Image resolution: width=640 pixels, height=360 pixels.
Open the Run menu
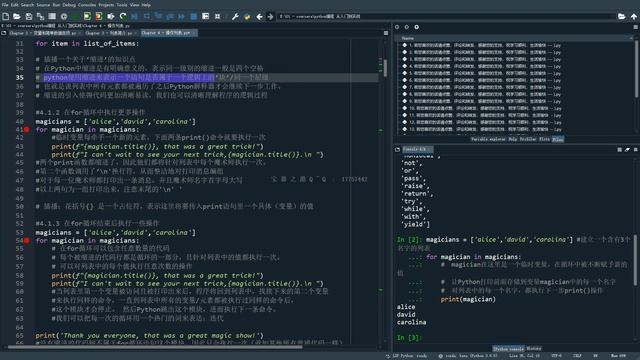click(x=56, y=5)
